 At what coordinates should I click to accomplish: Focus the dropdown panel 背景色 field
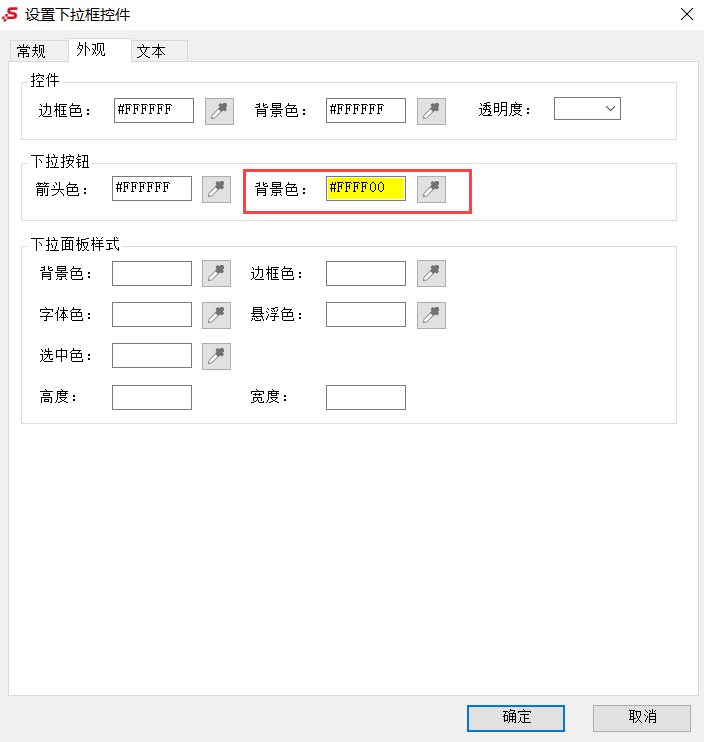point(152,274)
